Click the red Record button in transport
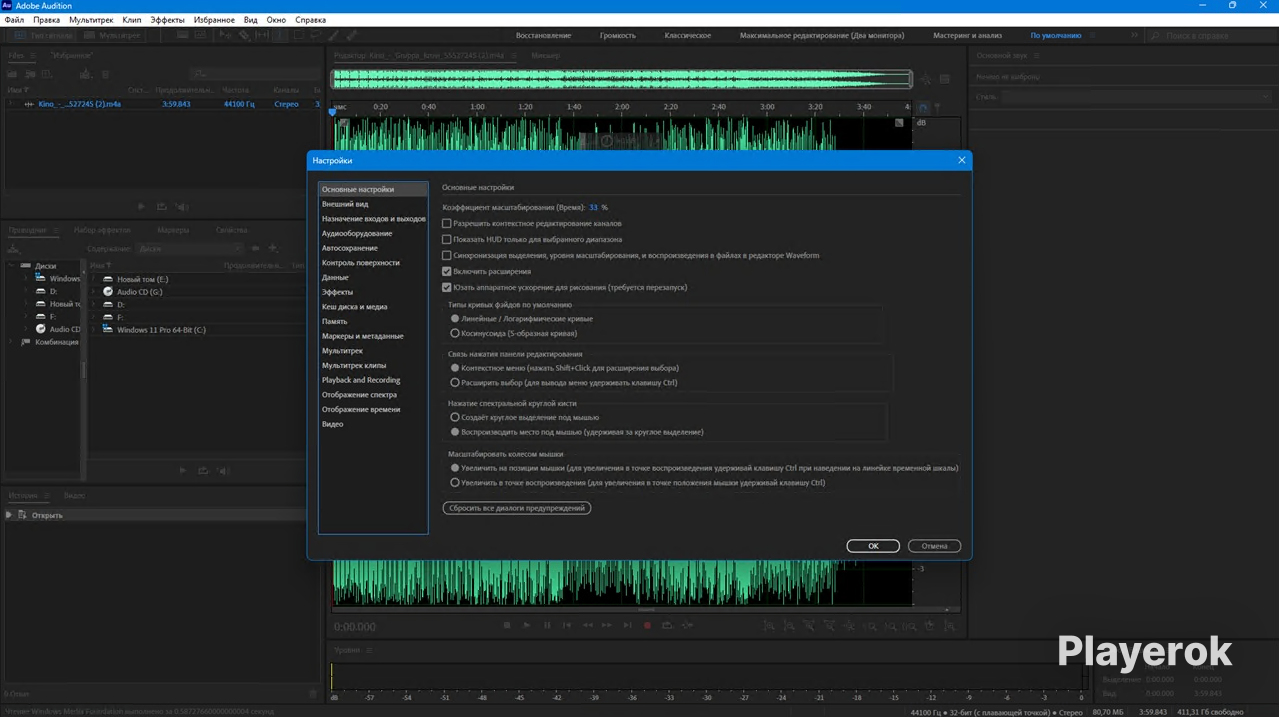The width and height of the screenshot is (1279, 717). click(646, 625)
